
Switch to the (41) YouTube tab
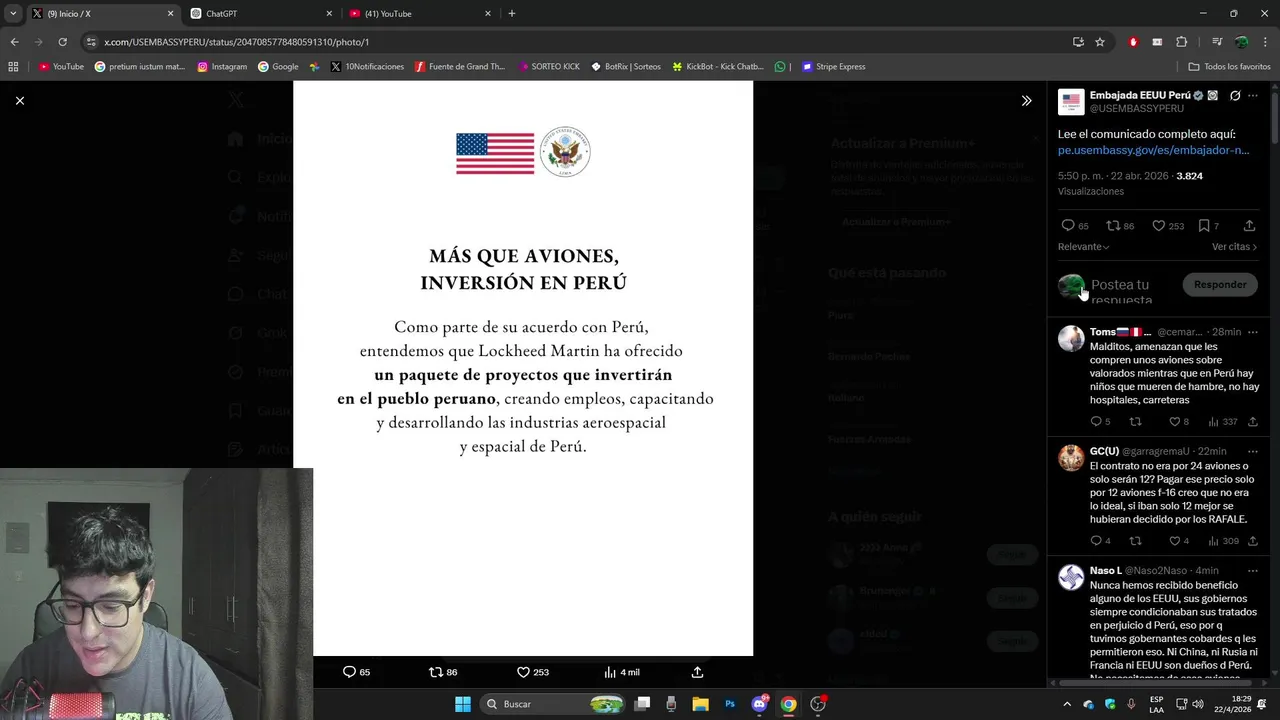418,14
